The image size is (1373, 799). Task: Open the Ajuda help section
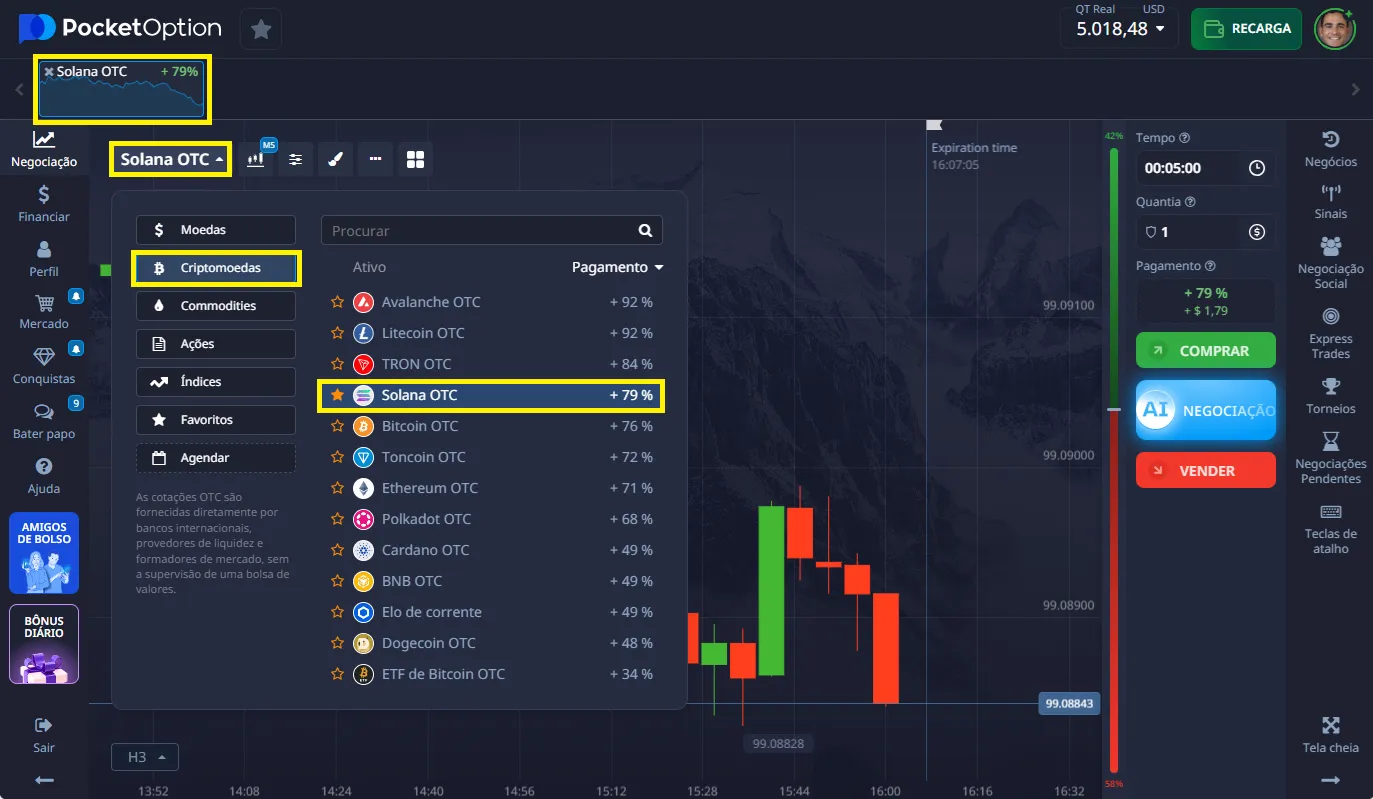coord(44,477)
